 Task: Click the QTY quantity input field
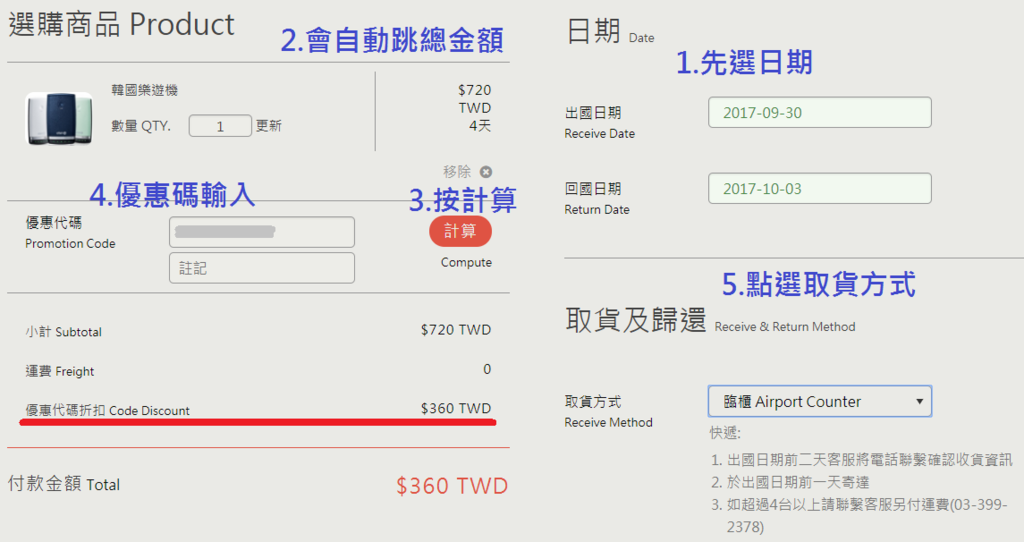pos(220,126)
